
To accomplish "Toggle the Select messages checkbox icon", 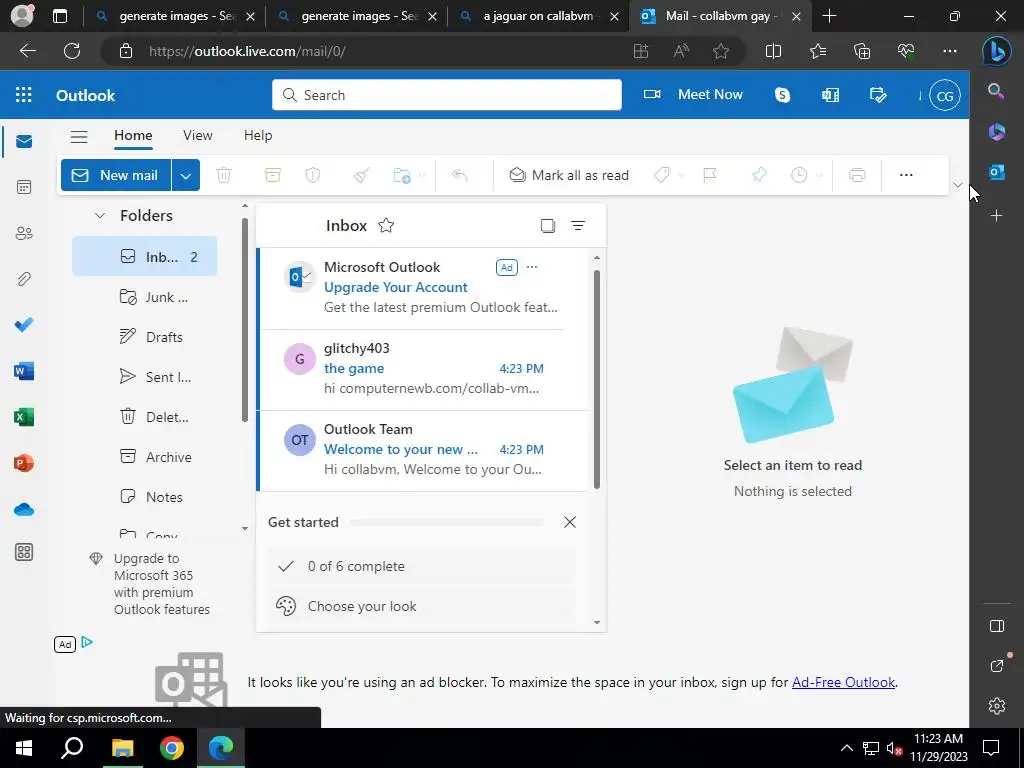I will 548,225.
